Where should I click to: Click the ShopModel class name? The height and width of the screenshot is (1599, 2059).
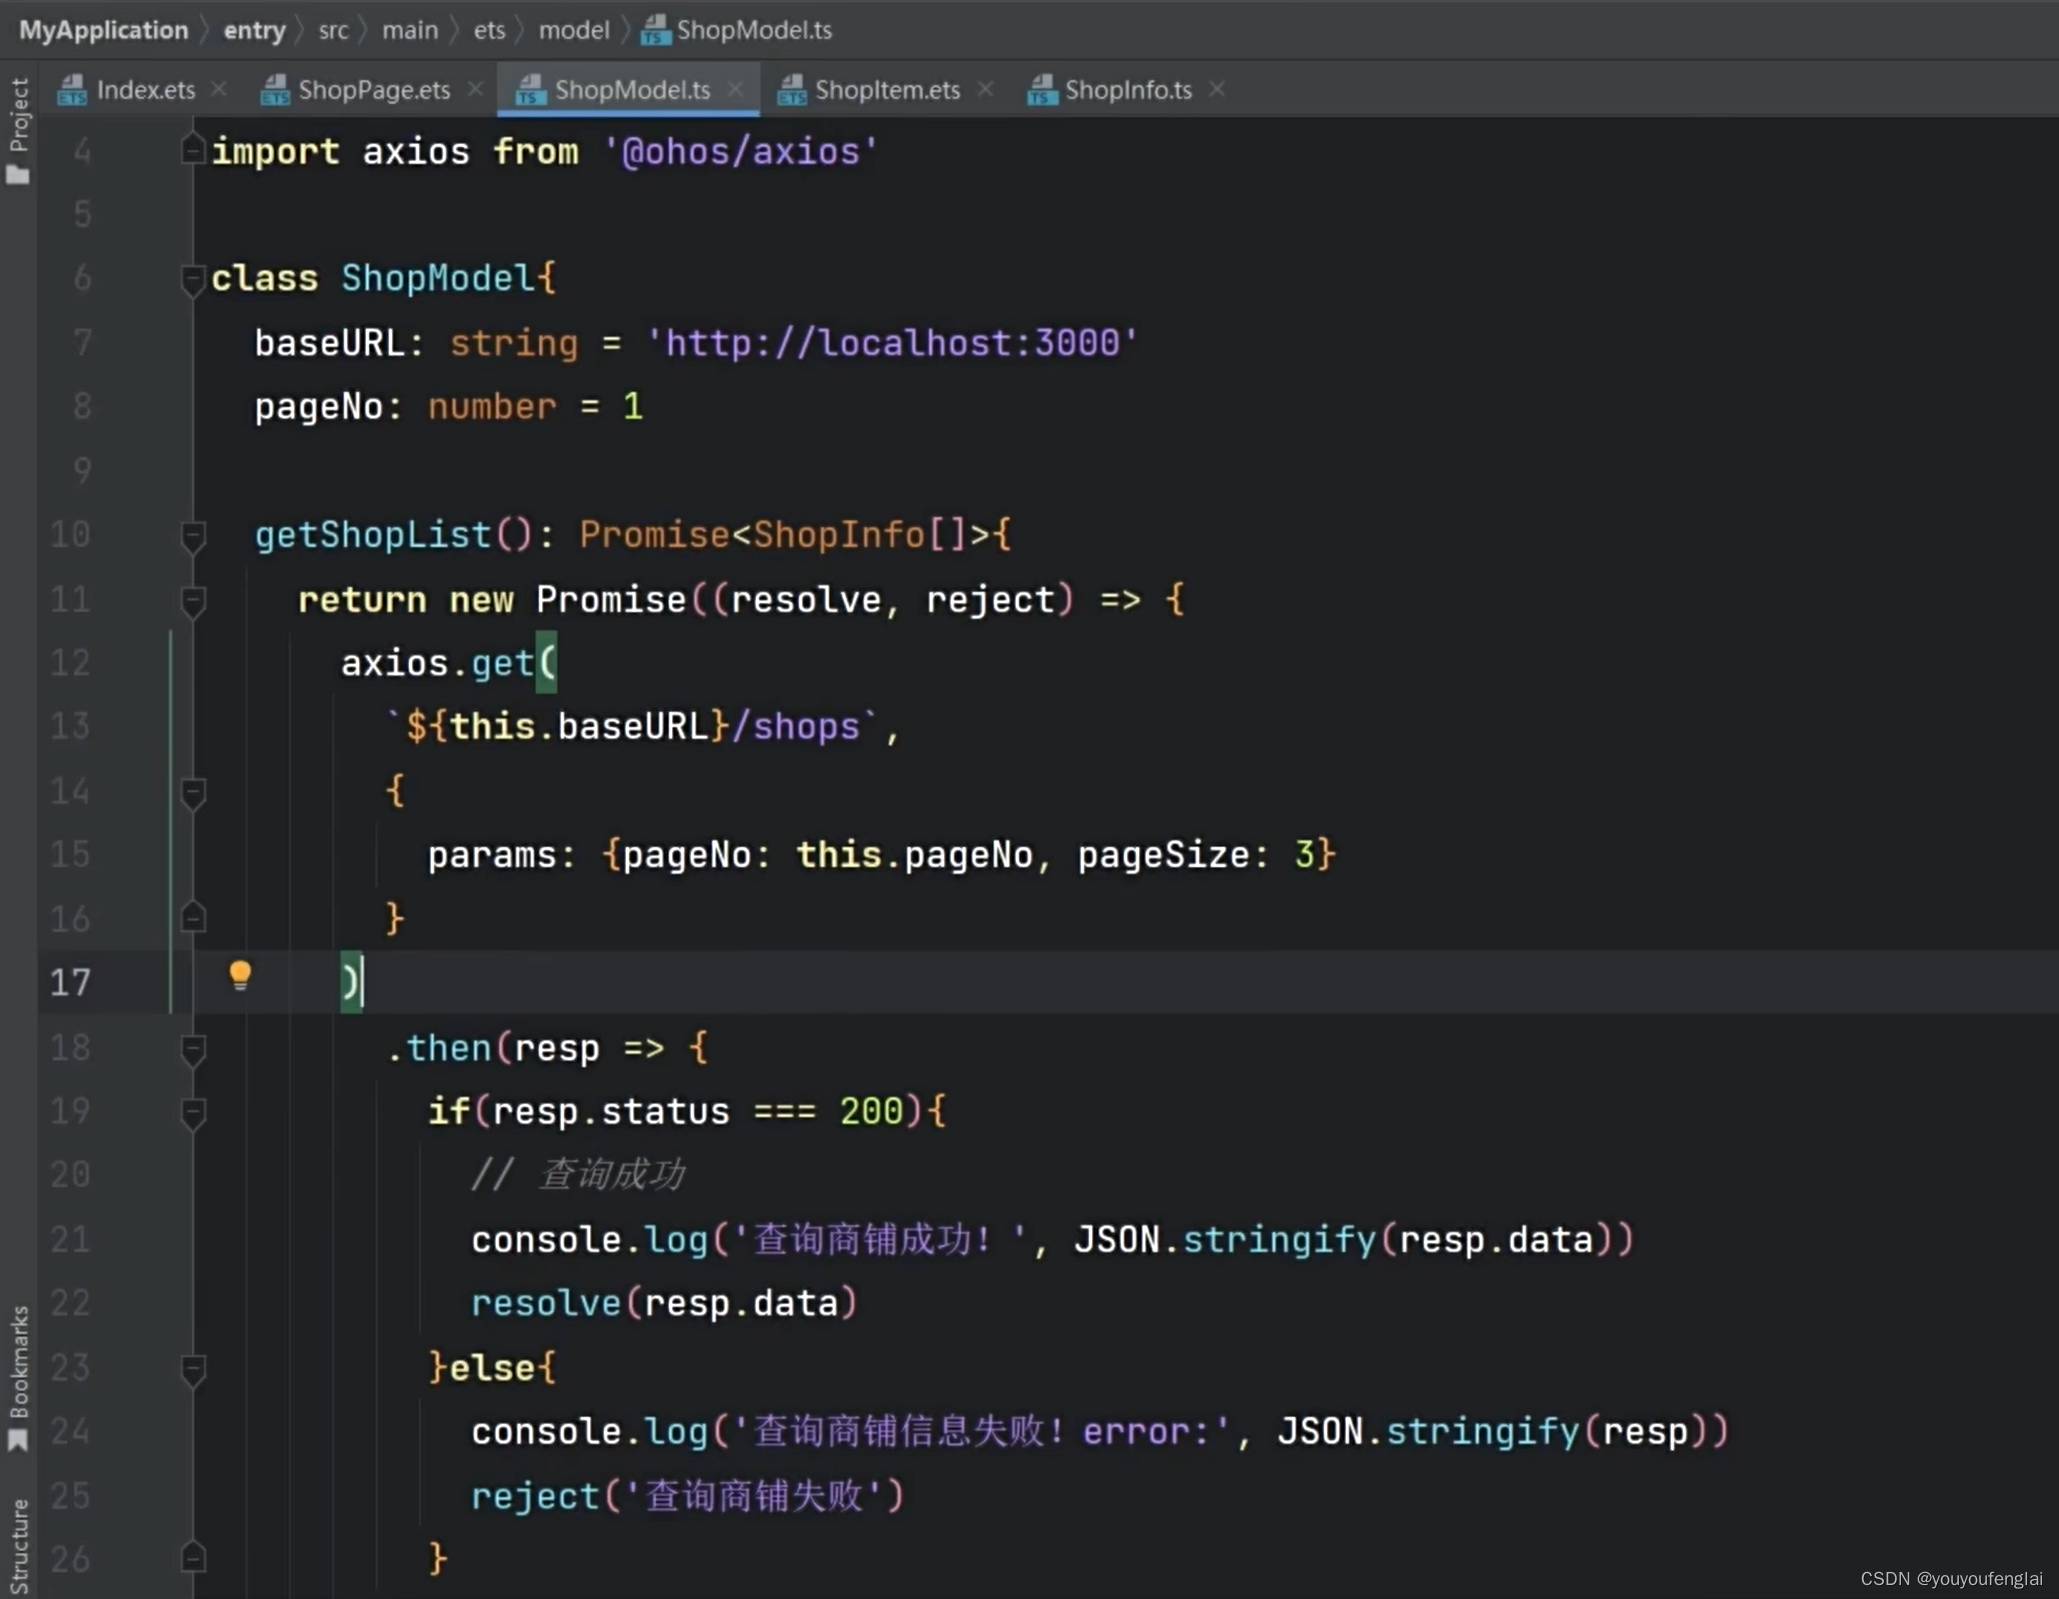tap(438, 278)
